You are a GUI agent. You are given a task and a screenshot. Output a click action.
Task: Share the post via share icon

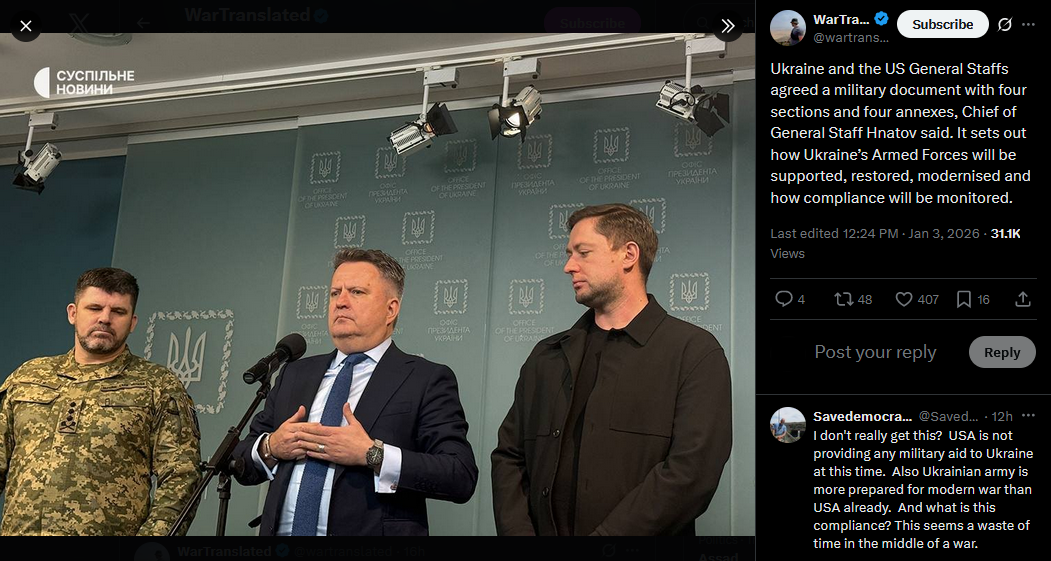(x=1023, y=299)
